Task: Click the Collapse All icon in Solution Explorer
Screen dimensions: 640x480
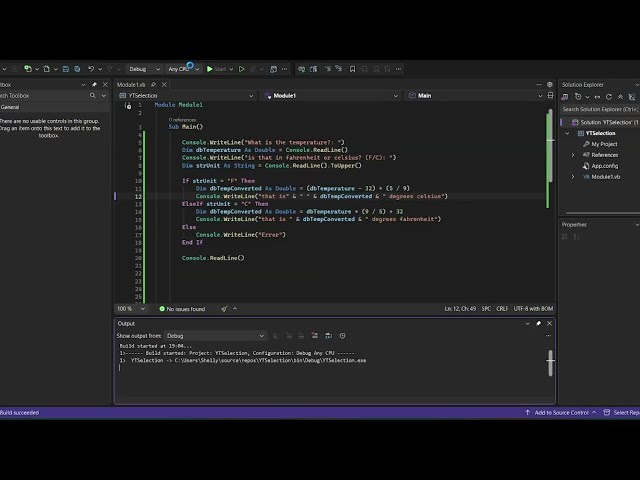Action: (620, 97)
